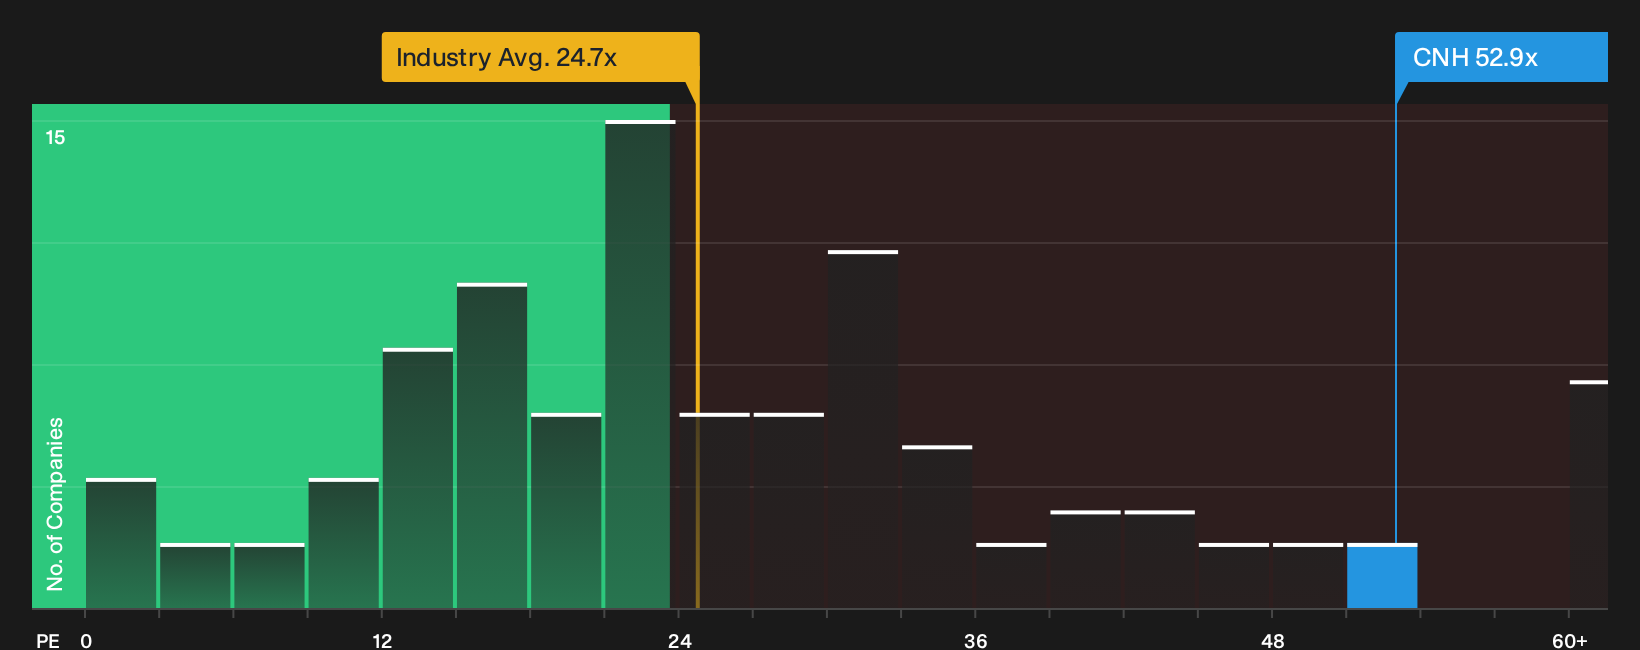Image resolution: width=1640 pixels, height=650 pixels.
Task: Click the CNH 52.9x label
Action: tap(1501, 57)
